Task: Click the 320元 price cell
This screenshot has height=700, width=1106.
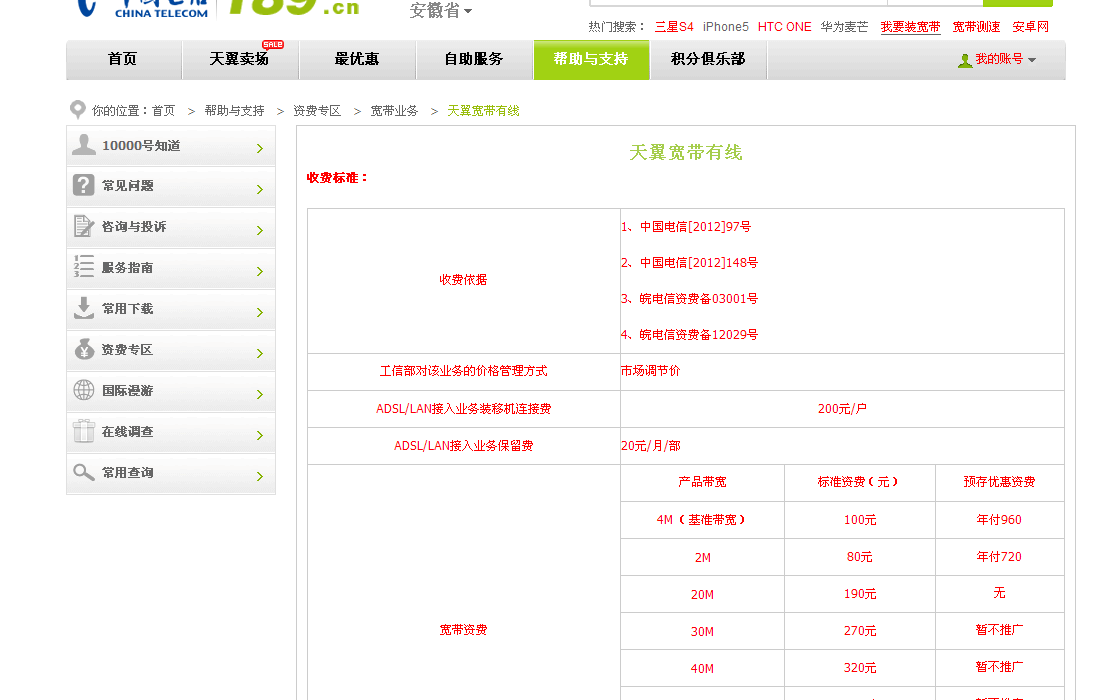Action: click(860, 668)
